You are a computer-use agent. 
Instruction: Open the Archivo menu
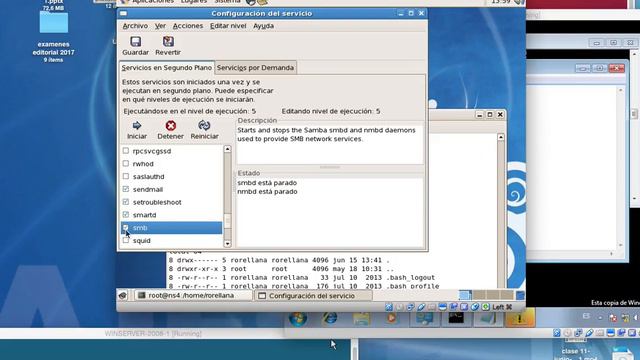(x=135, y=26)
